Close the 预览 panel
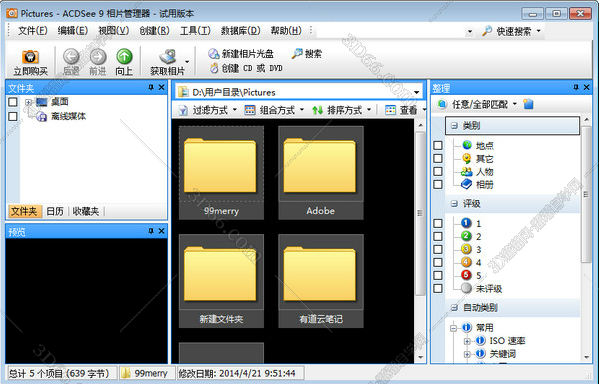 click(162, 231)
